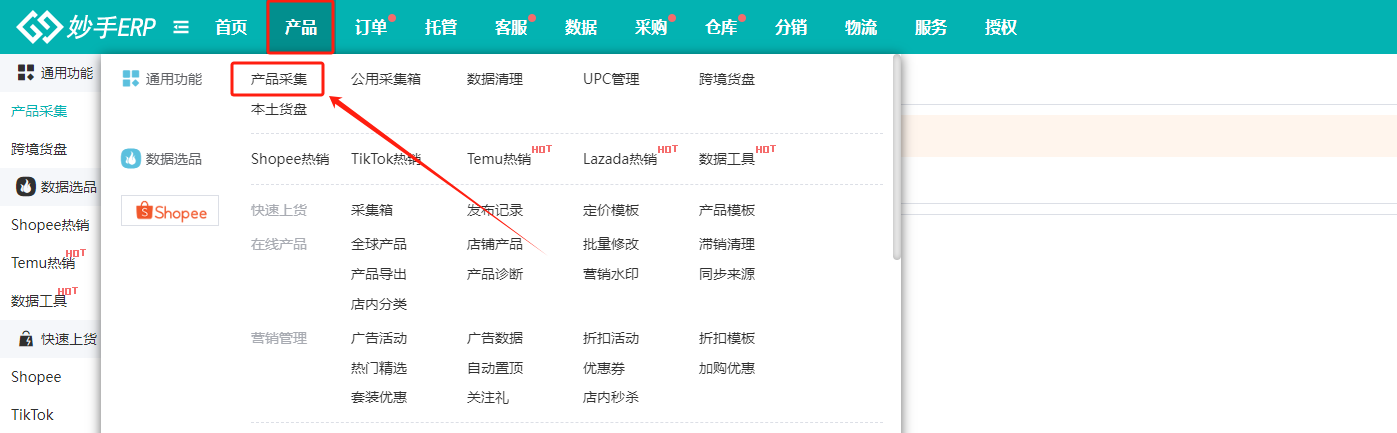The image size is (1397, 433).
Task: Open 店铺产品 in dropdown
Action: click(495, 244)
